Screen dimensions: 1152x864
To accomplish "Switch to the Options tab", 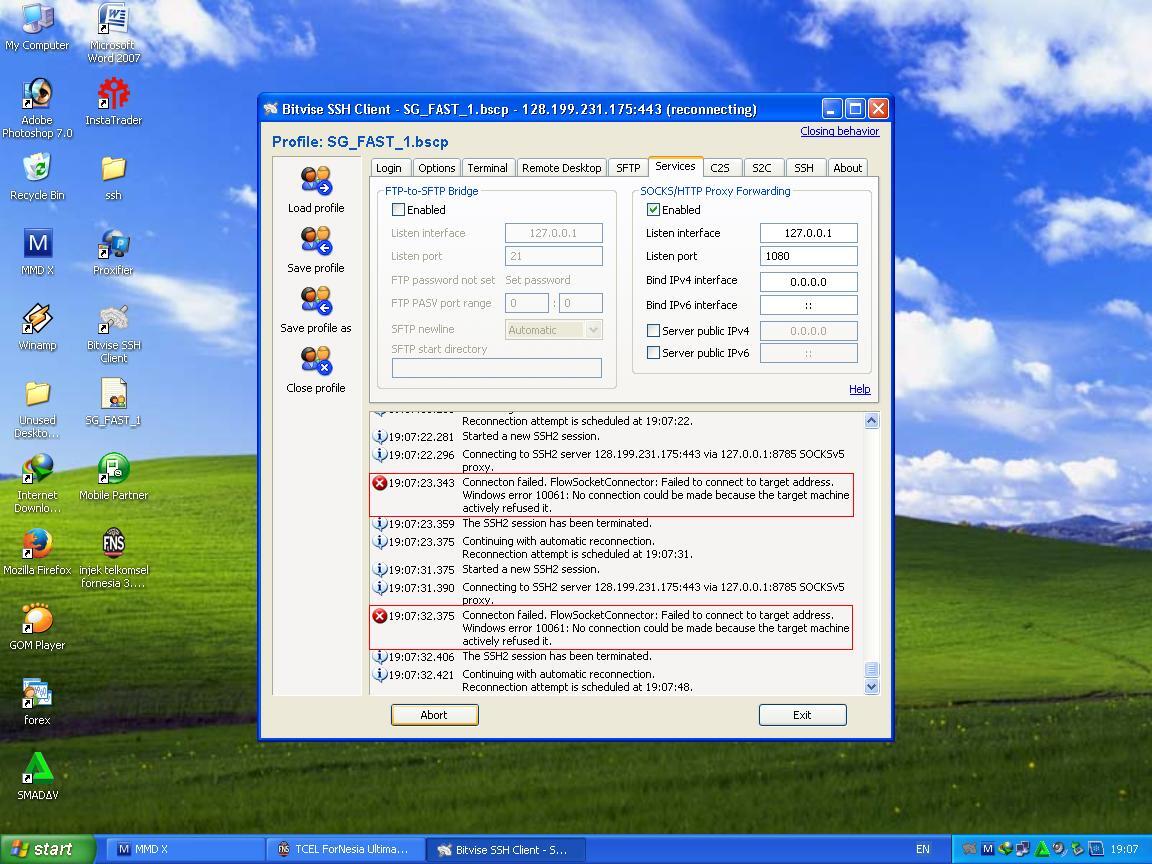I will point(436,168).
